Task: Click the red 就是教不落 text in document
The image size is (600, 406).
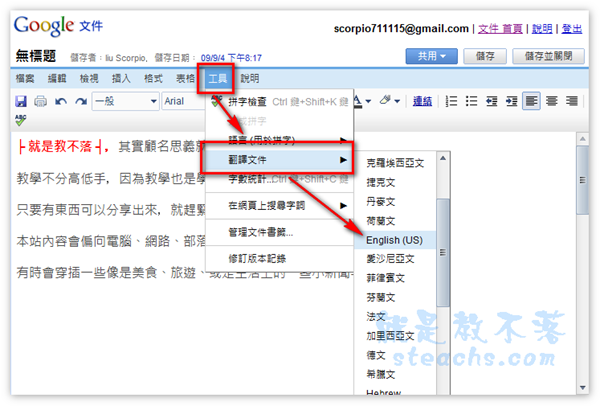Action: (x=60, y=146)
